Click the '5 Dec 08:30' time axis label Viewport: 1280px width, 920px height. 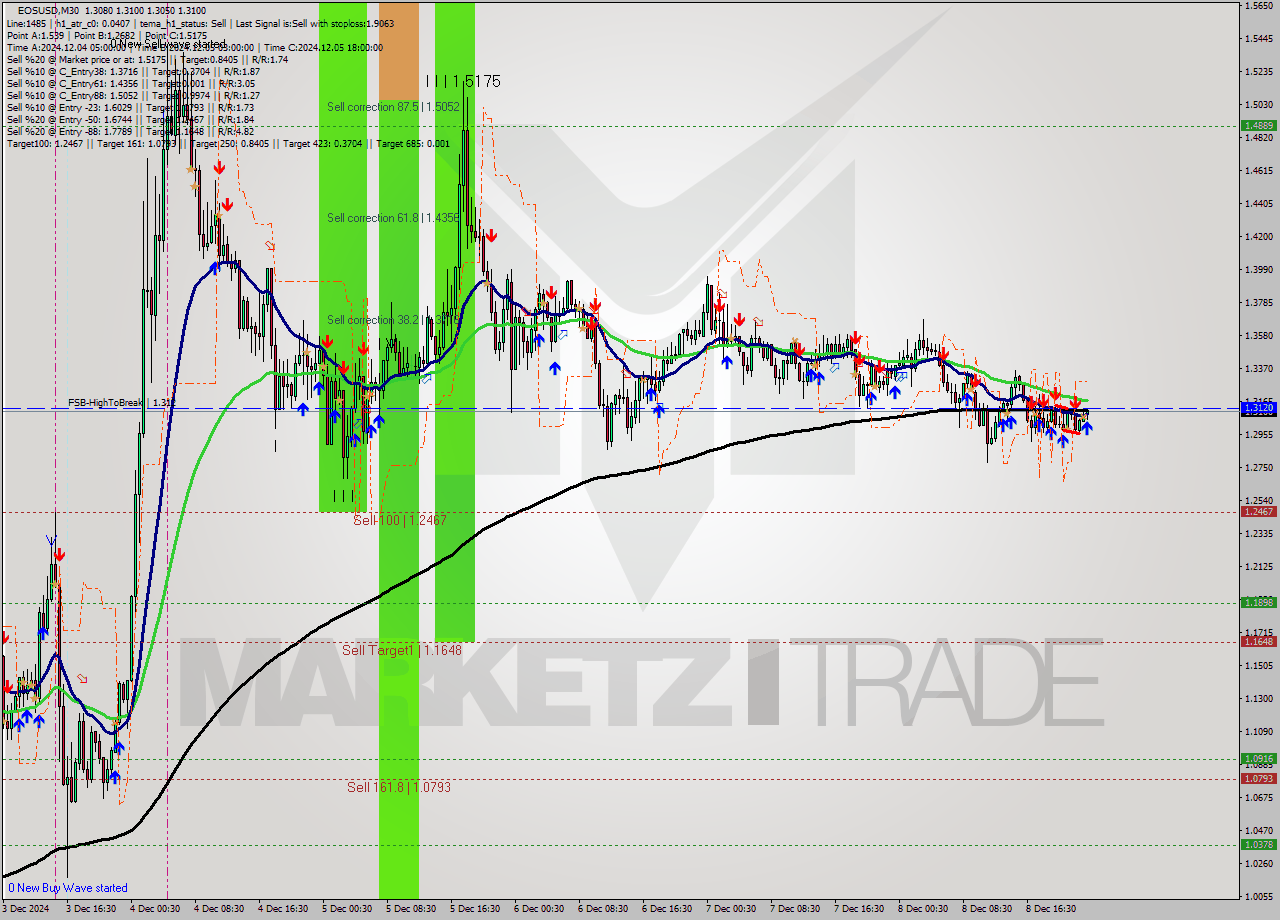tap(411, 909)
